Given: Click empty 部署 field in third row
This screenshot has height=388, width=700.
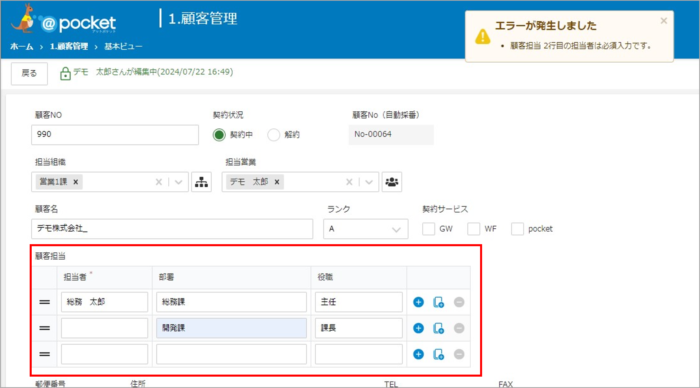Looking at the screenshot, I should (231, 354).
